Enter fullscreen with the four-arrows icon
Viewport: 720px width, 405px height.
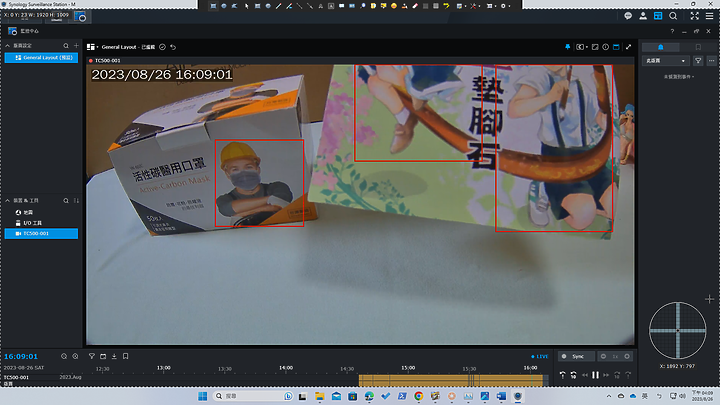[x=694, y=16]
